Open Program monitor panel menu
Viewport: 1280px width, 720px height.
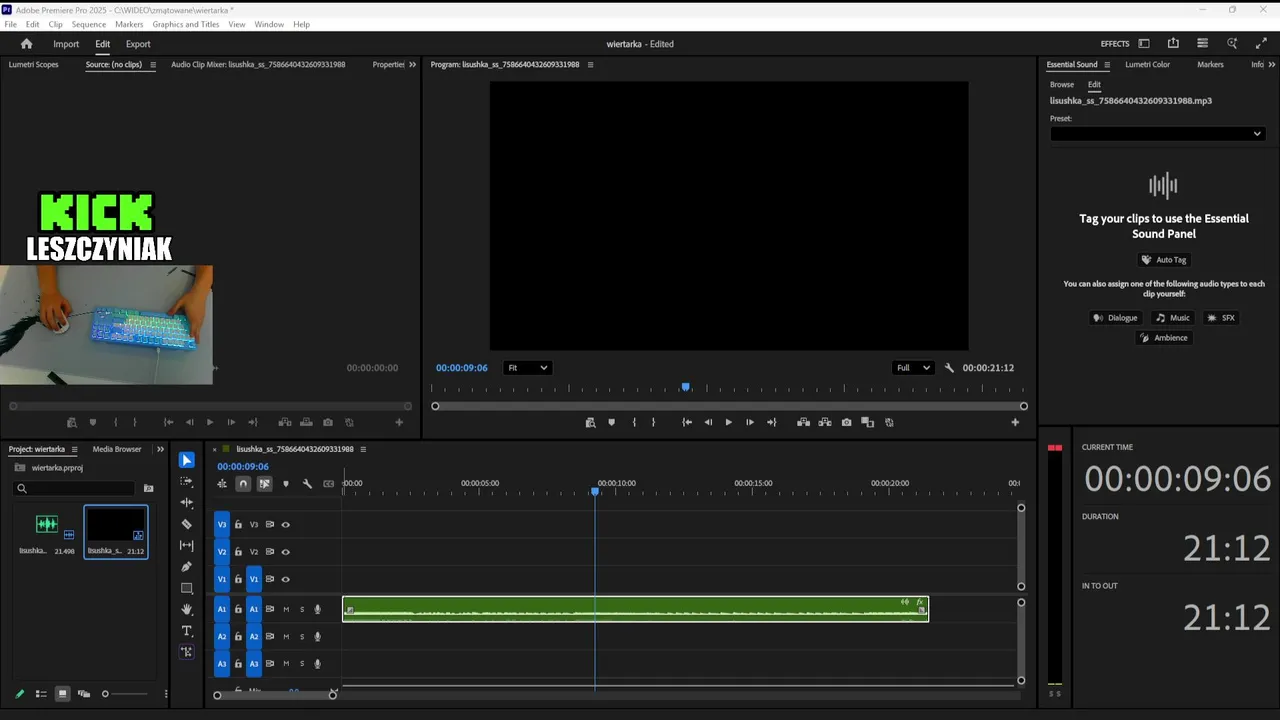(590, 64)
